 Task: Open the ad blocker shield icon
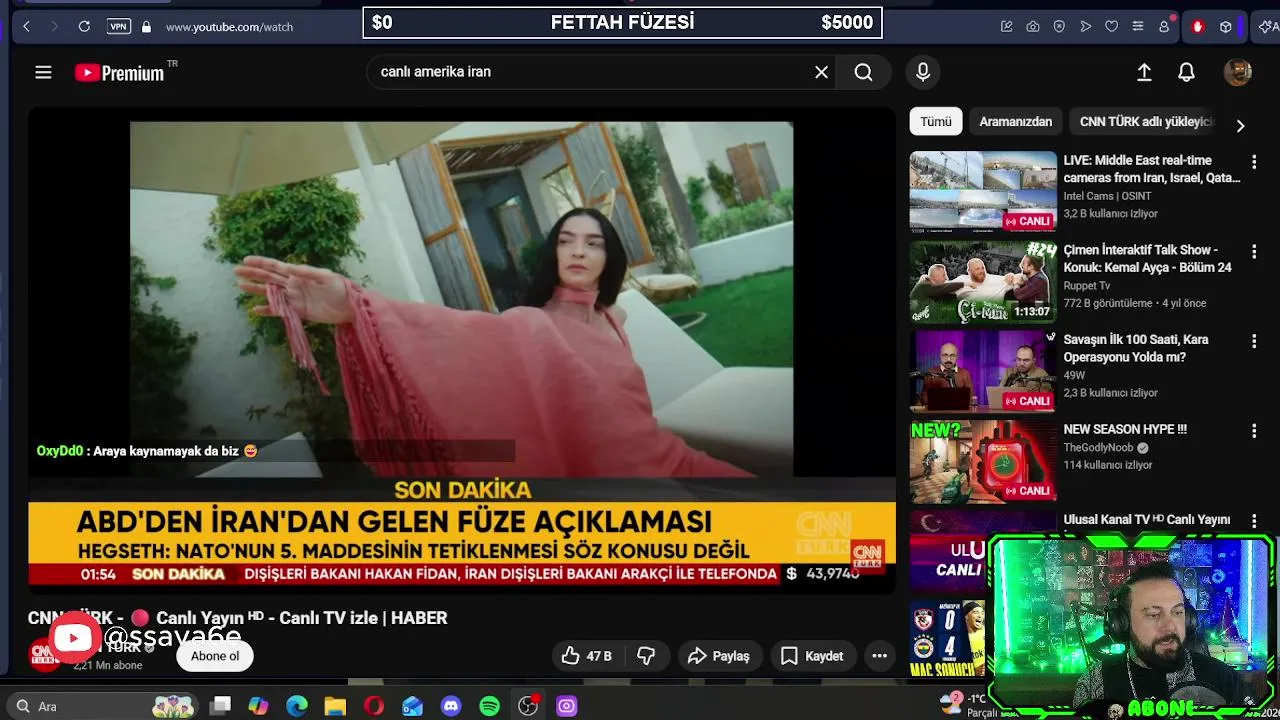[1059, 27]
